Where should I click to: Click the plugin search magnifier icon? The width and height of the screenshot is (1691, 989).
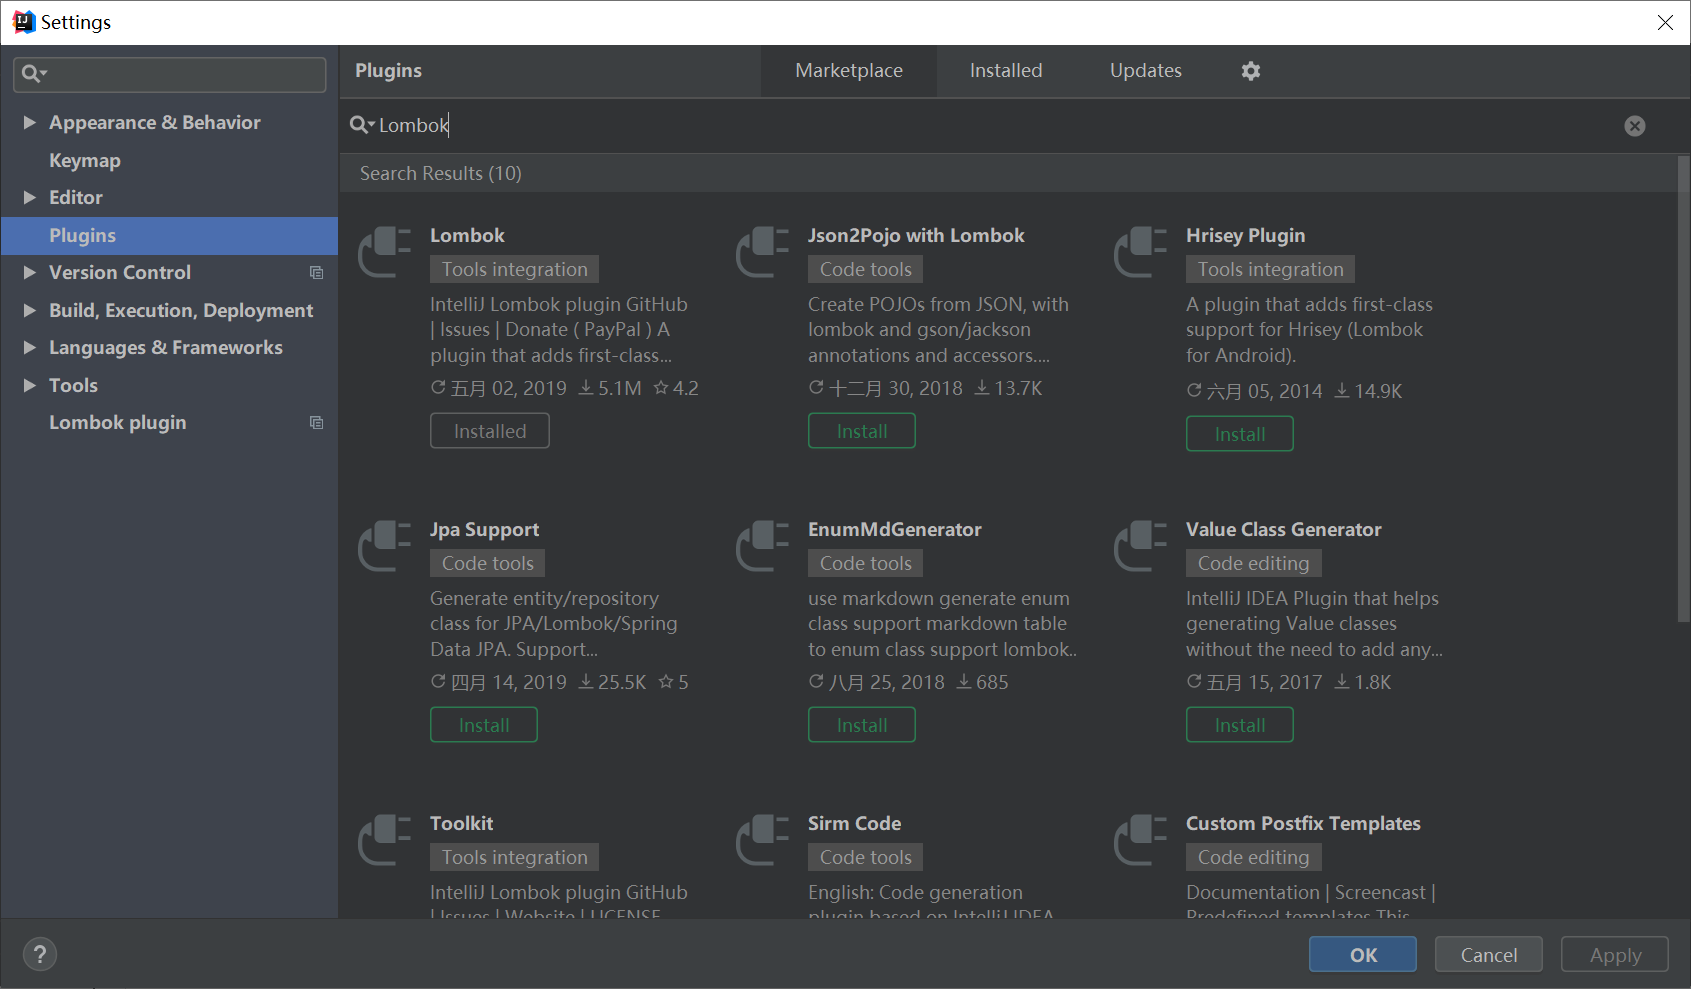click(x=361, y=125)
